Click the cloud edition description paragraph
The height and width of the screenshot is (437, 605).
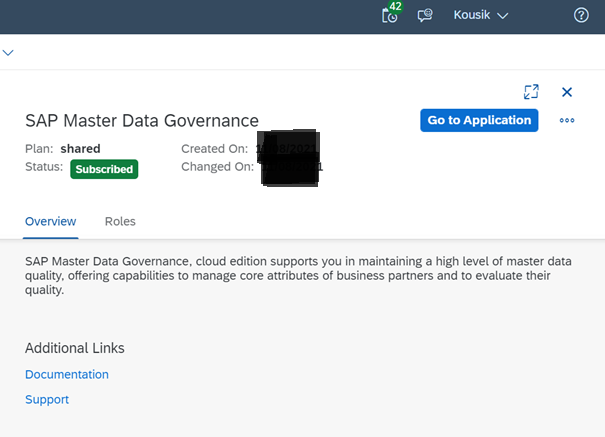[x=298, y=275]
